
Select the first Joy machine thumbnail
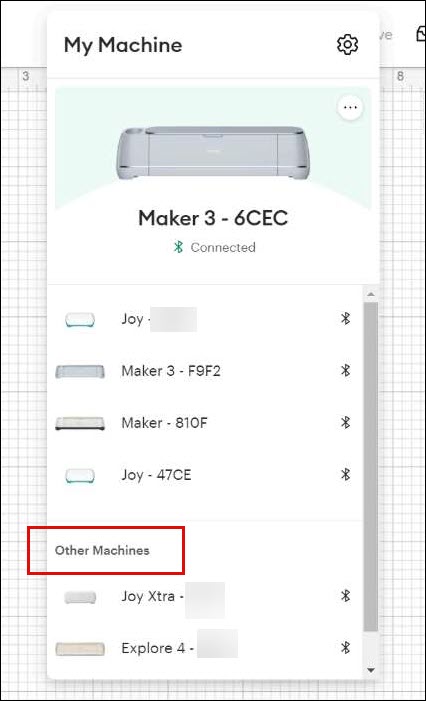click(80, 320)
